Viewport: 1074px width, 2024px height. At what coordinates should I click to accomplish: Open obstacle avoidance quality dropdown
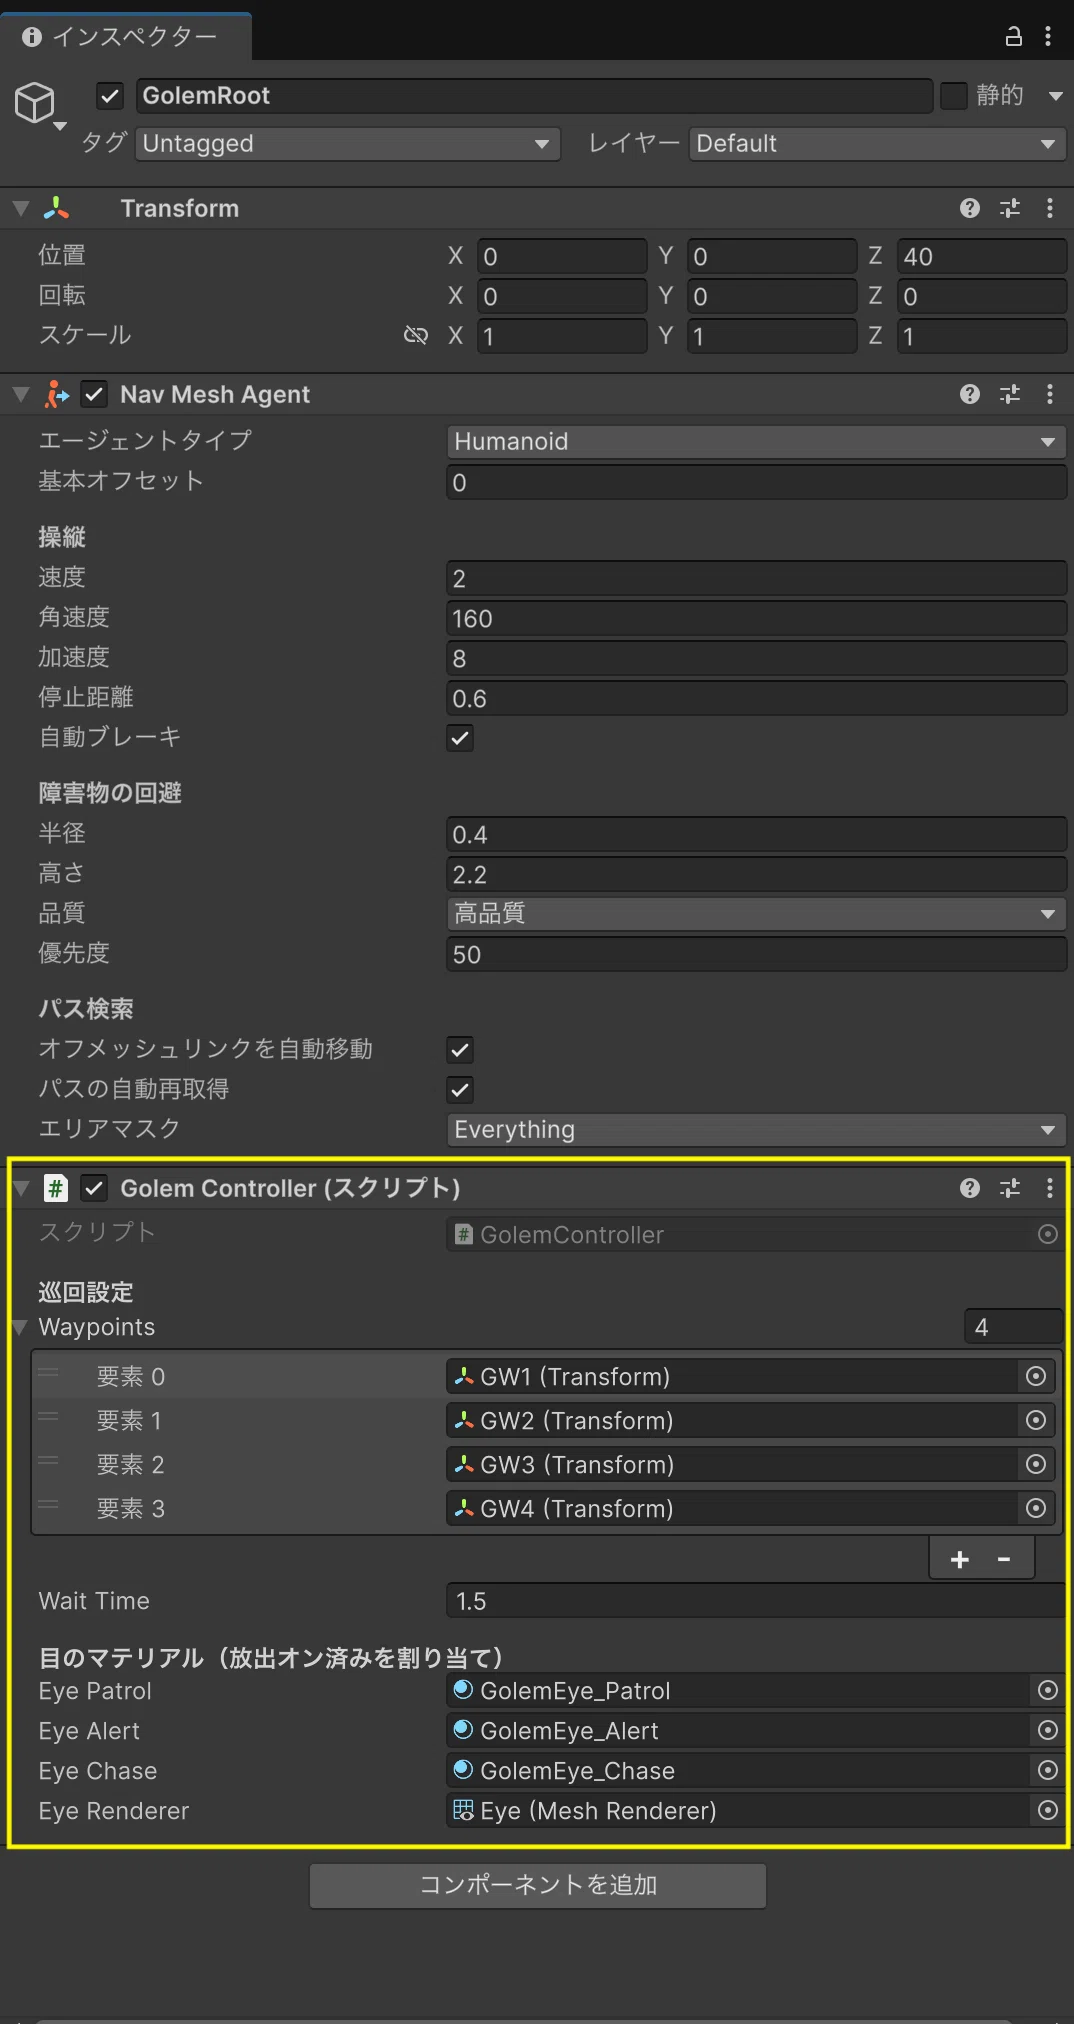[x=756, y=913]
